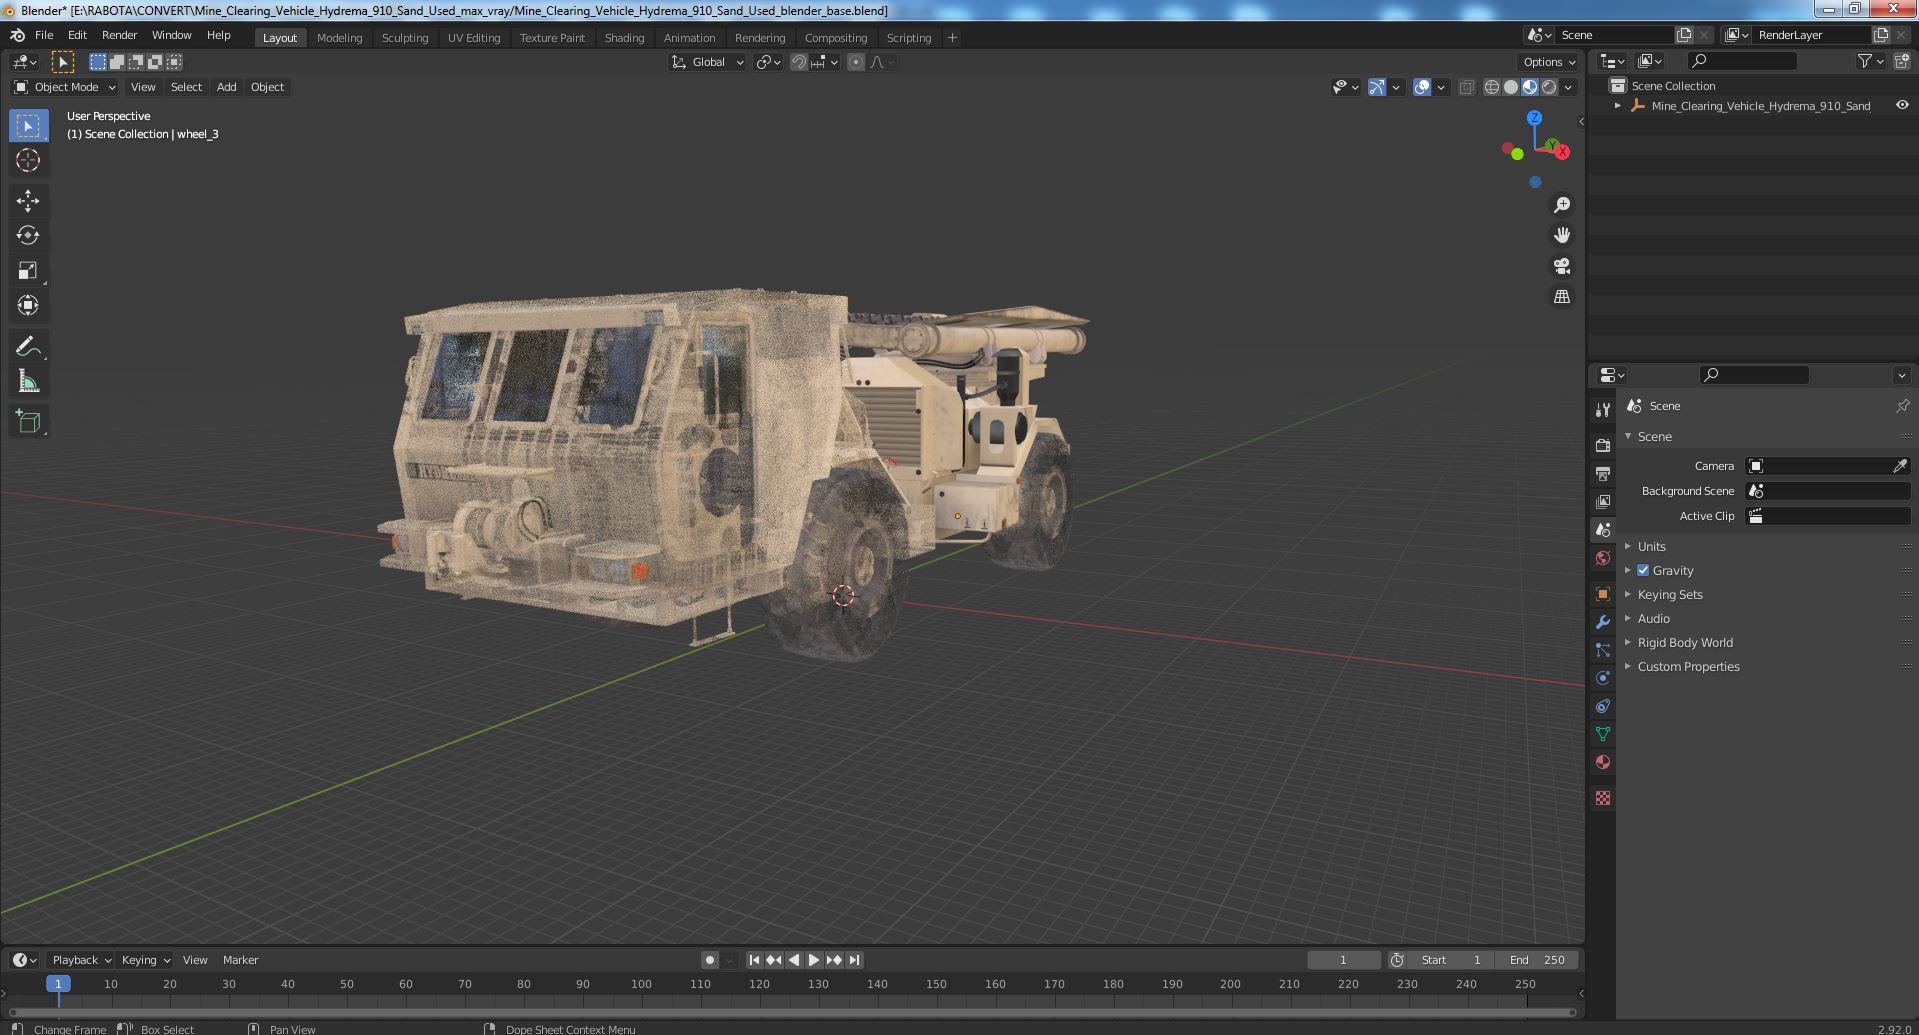Toggle auto keying record button

tap(710, 960)
